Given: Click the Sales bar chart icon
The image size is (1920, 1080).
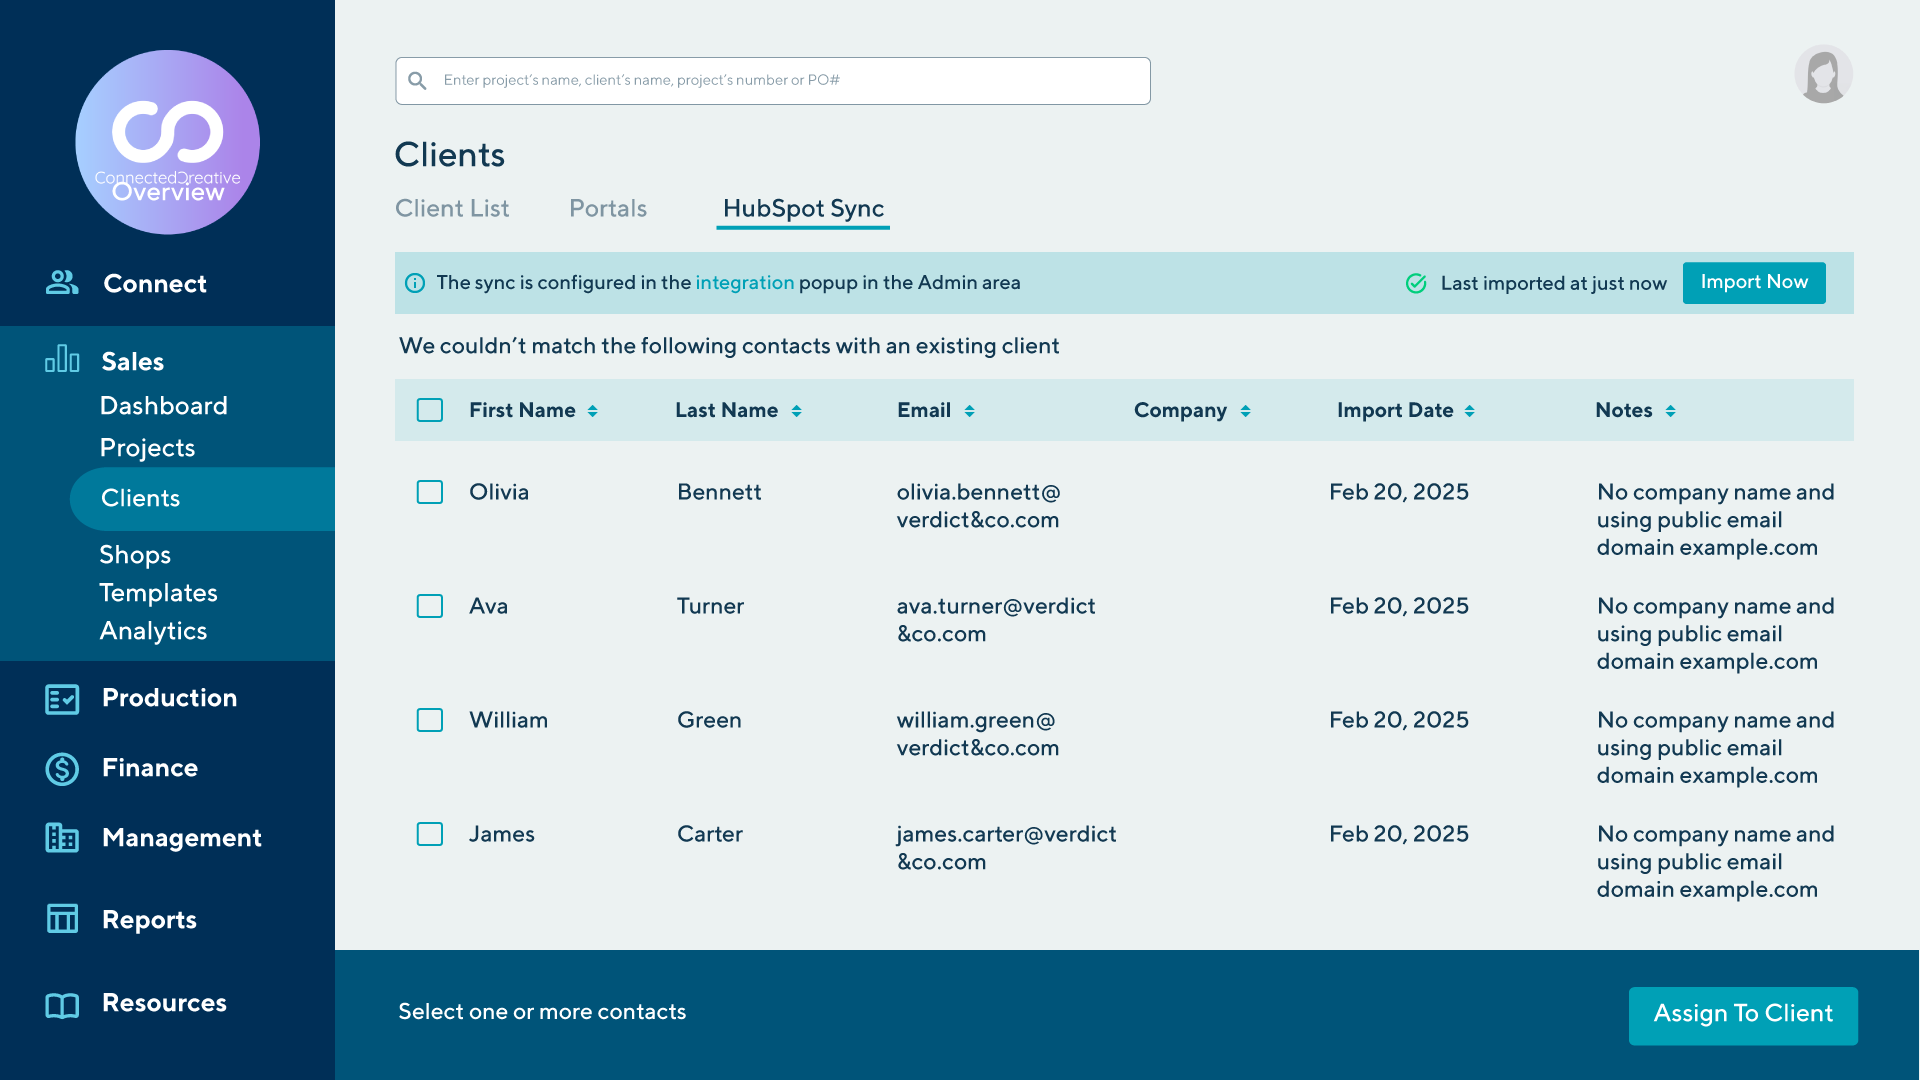Looking at the screenshot, I should pos(62,359).
